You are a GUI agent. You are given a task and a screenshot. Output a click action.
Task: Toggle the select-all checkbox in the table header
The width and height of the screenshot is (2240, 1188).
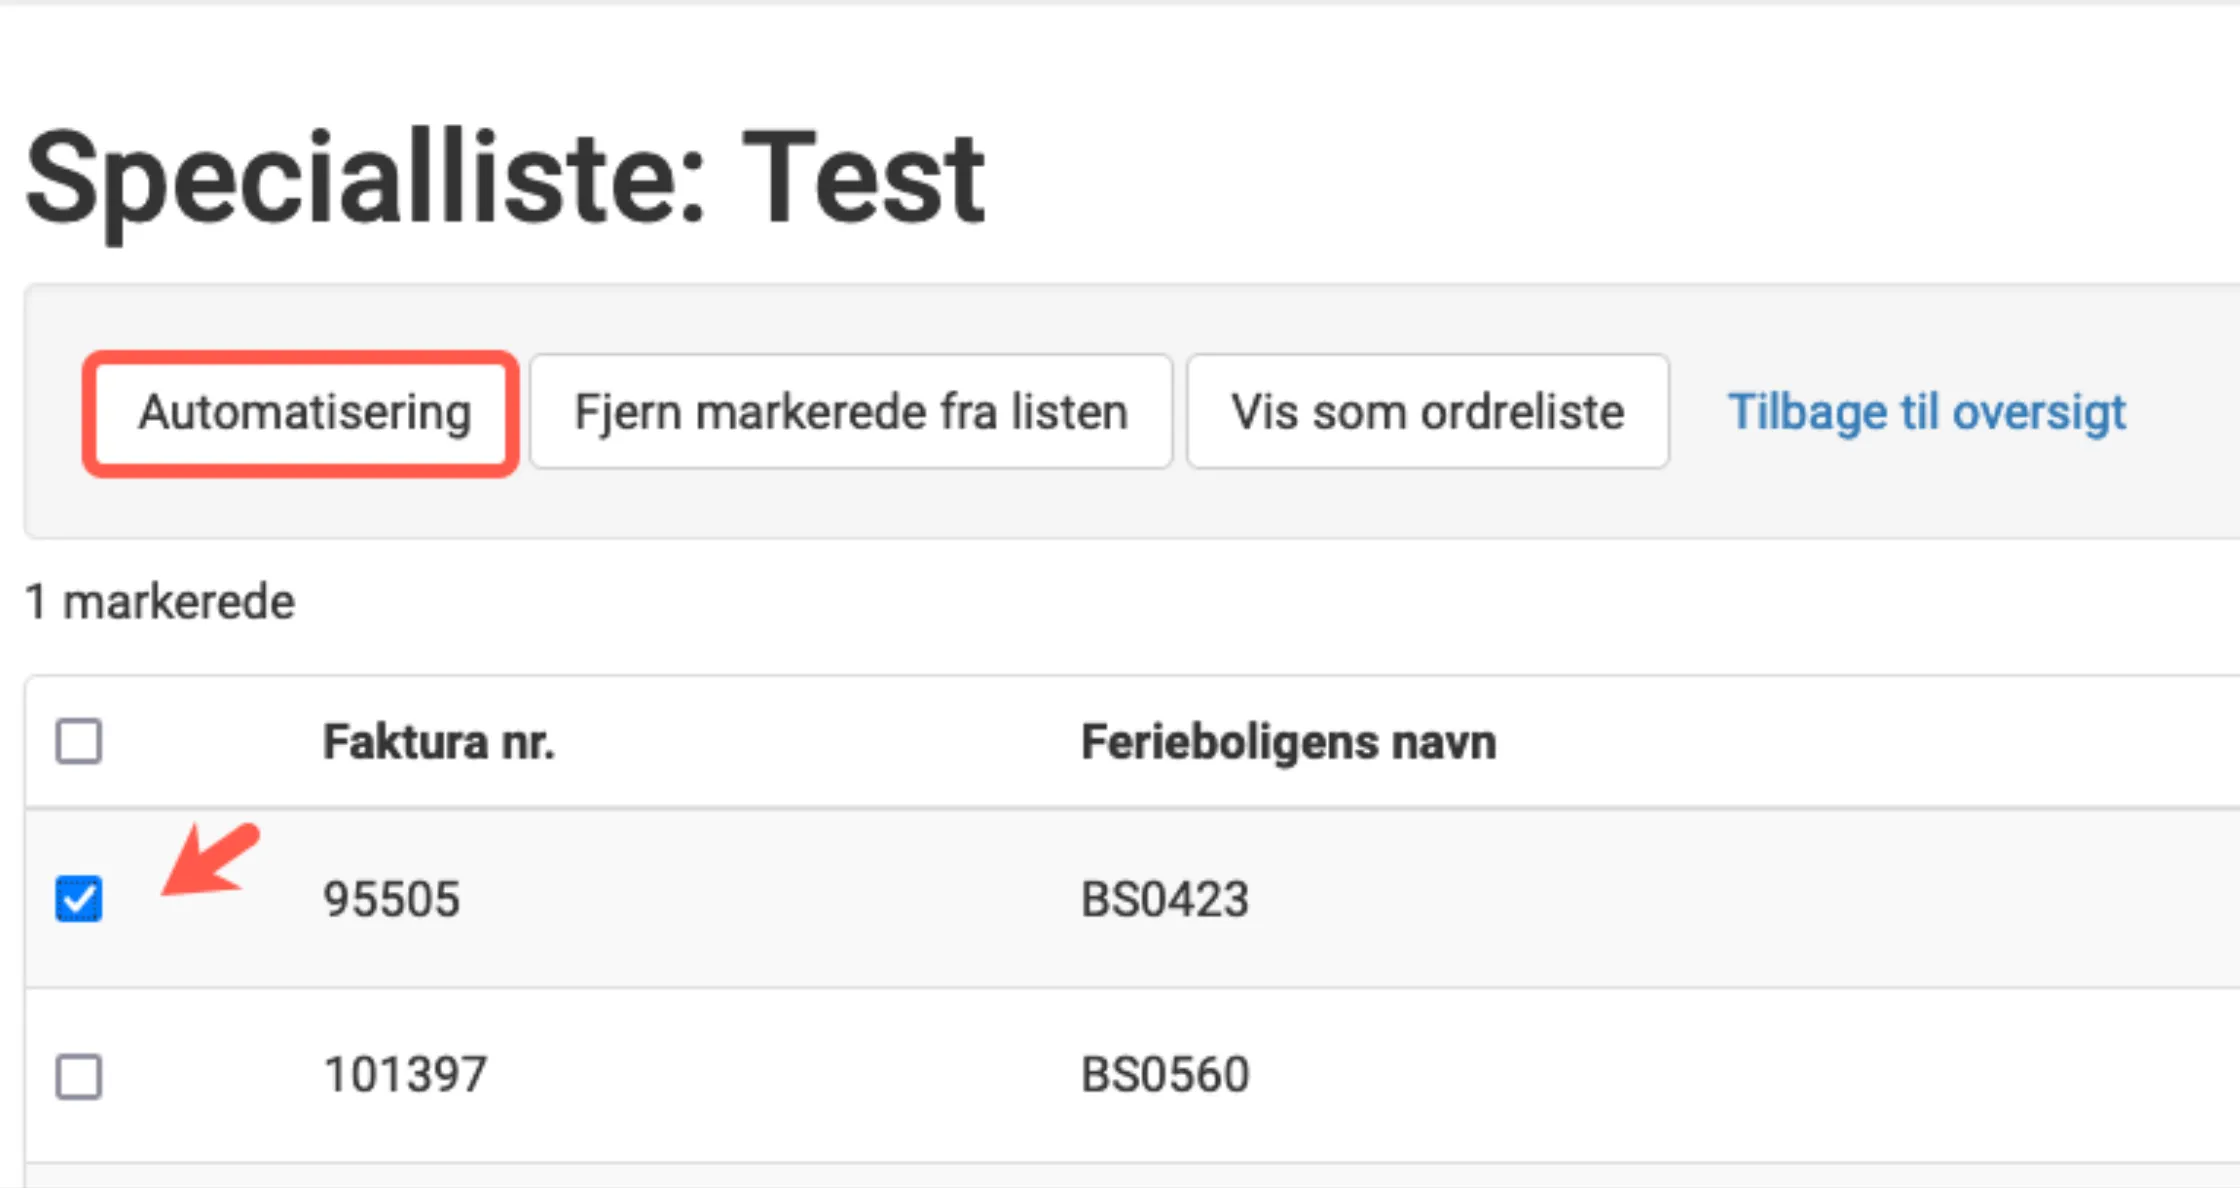[78, 742]
